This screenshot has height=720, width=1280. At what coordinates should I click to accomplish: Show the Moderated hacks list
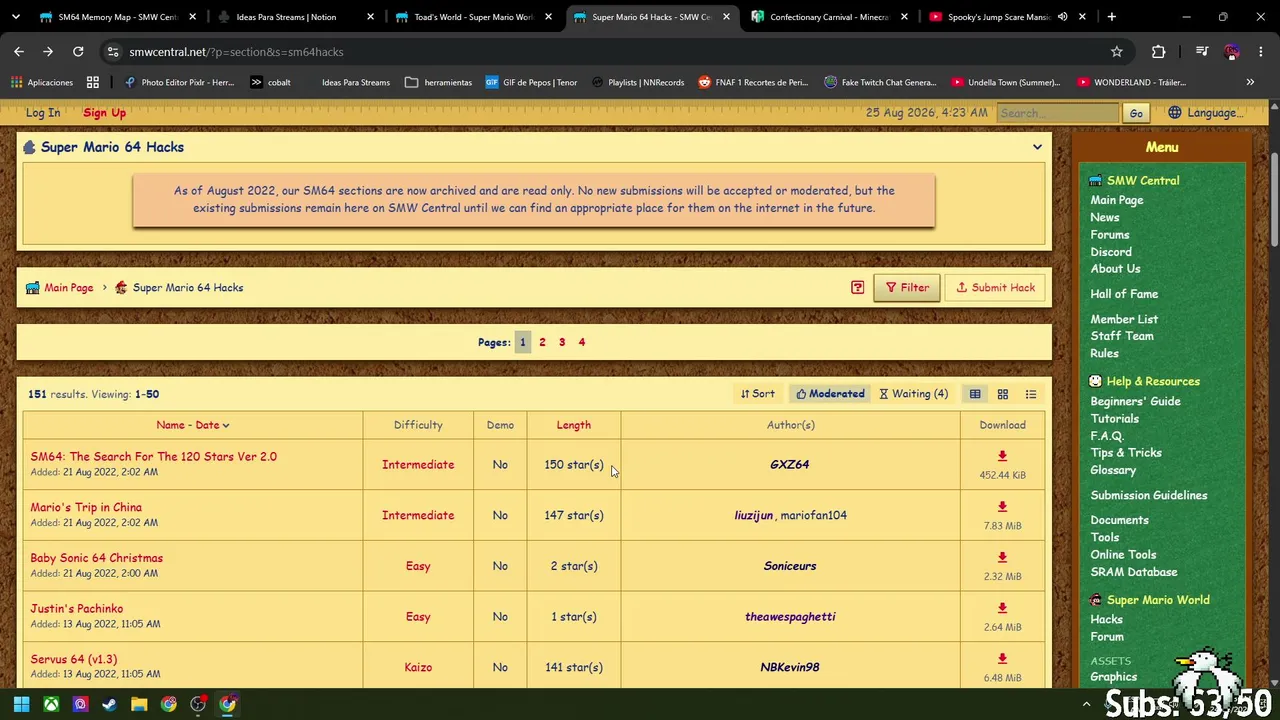tap(830, 394)
